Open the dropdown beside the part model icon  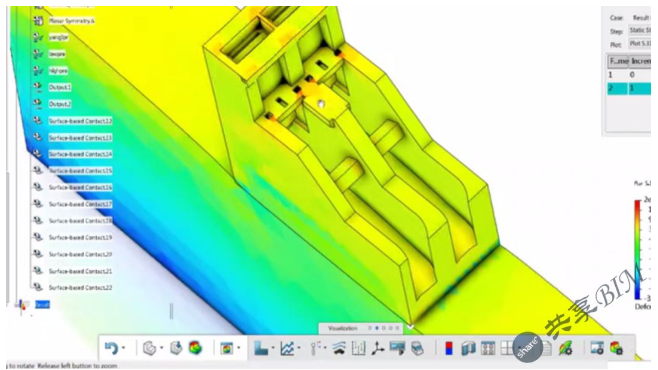coord(162,348)
